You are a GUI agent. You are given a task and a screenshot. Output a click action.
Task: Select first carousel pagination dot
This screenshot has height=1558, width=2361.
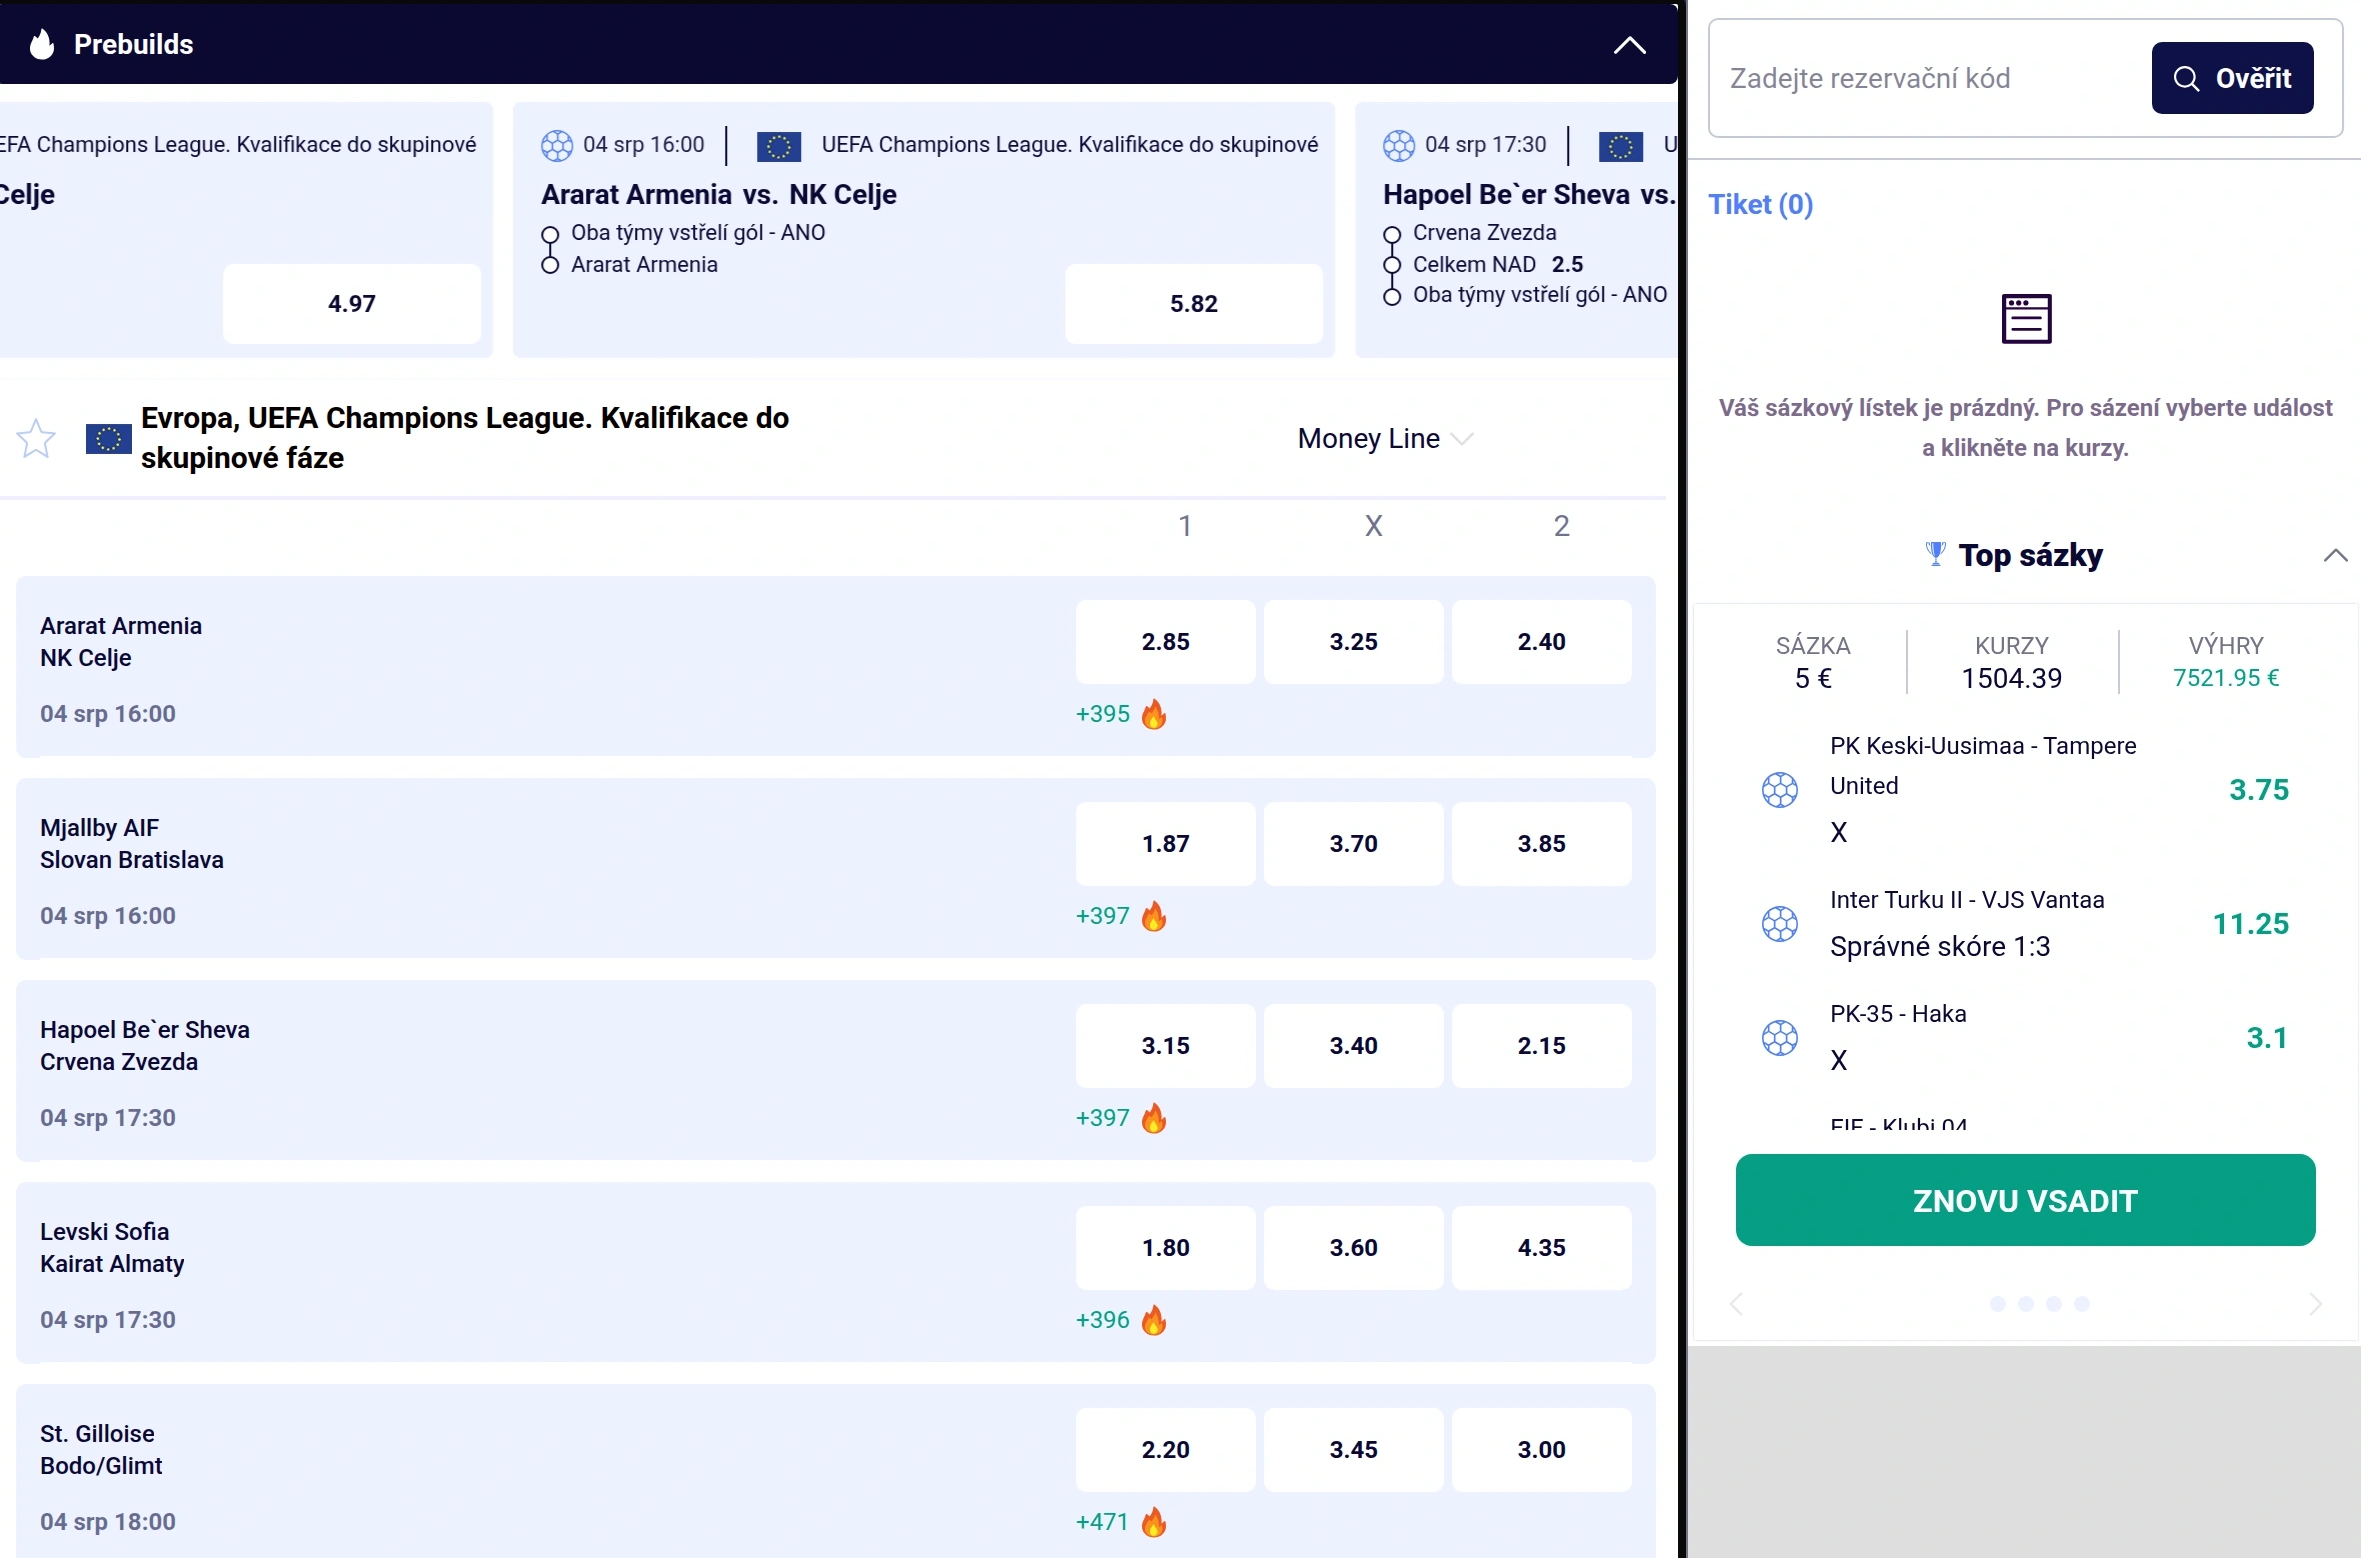point(1997,1304)
